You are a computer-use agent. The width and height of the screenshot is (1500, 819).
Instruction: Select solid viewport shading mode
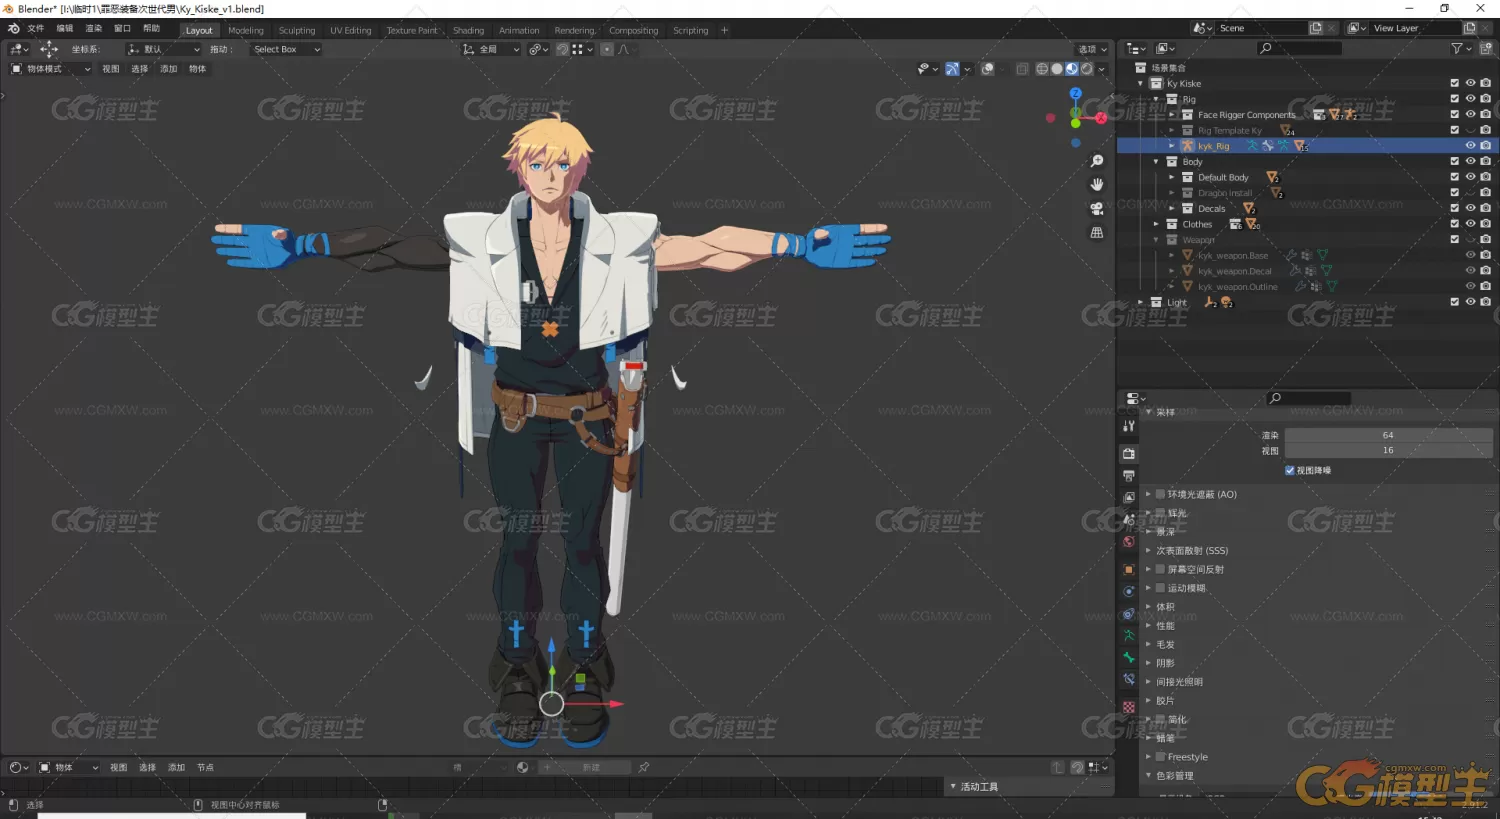1057,69
